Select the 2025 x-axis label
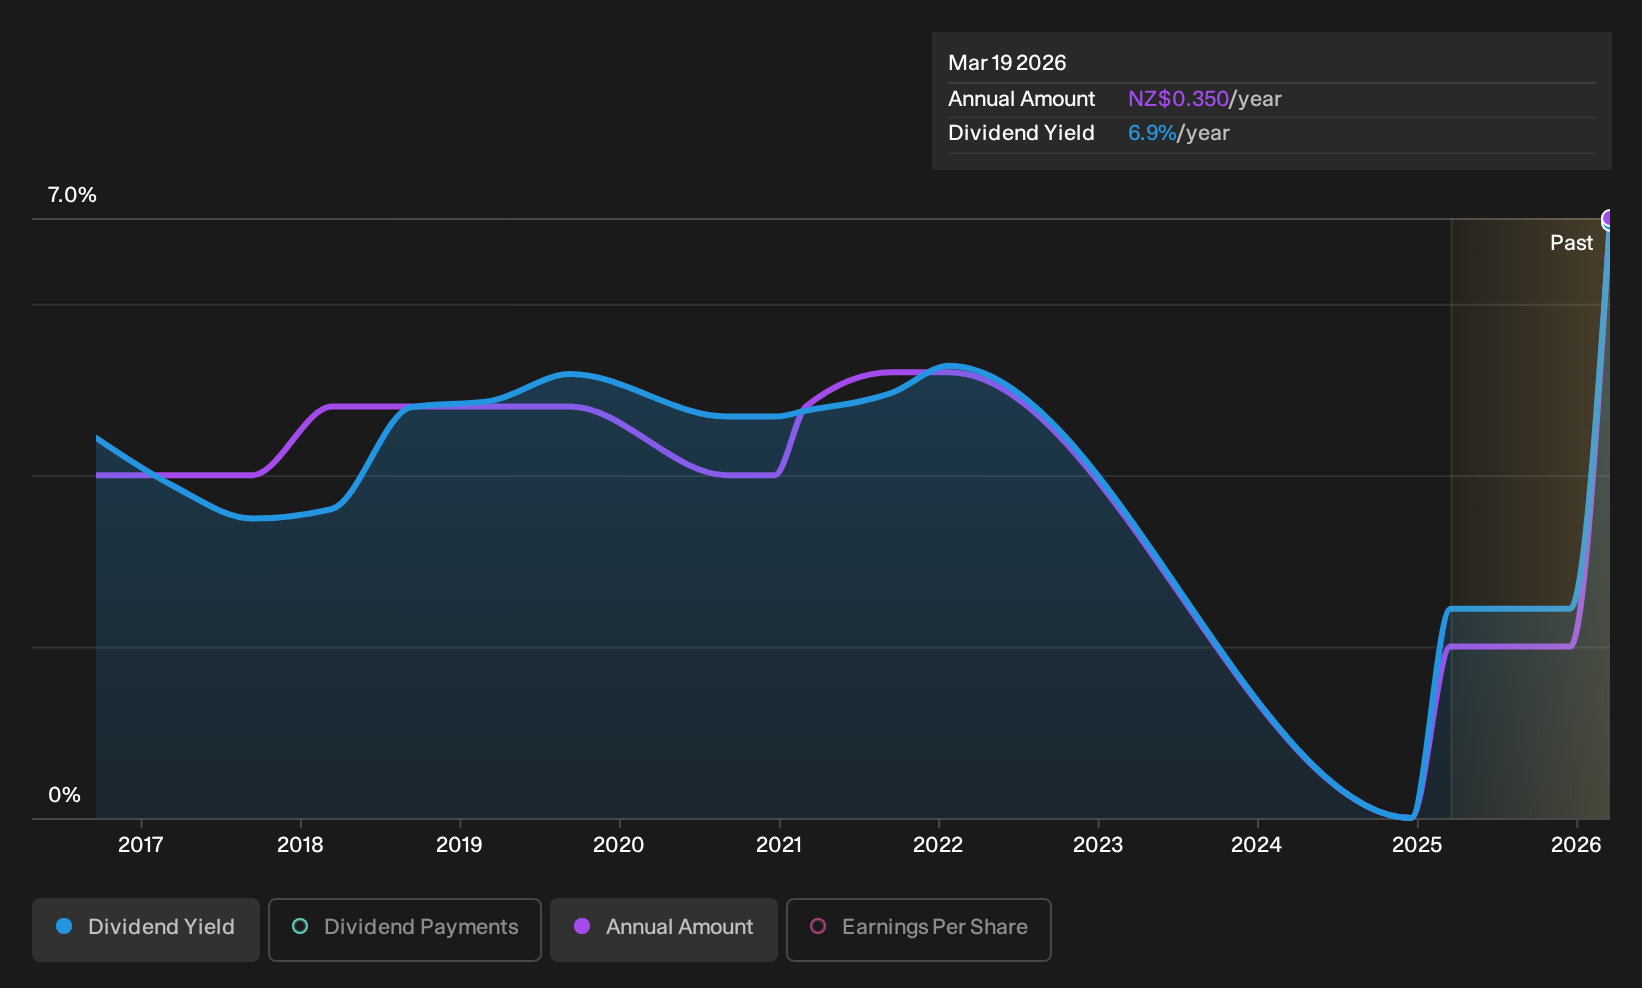Screen dimensions: 1642x988 [x=1417, y=845]
